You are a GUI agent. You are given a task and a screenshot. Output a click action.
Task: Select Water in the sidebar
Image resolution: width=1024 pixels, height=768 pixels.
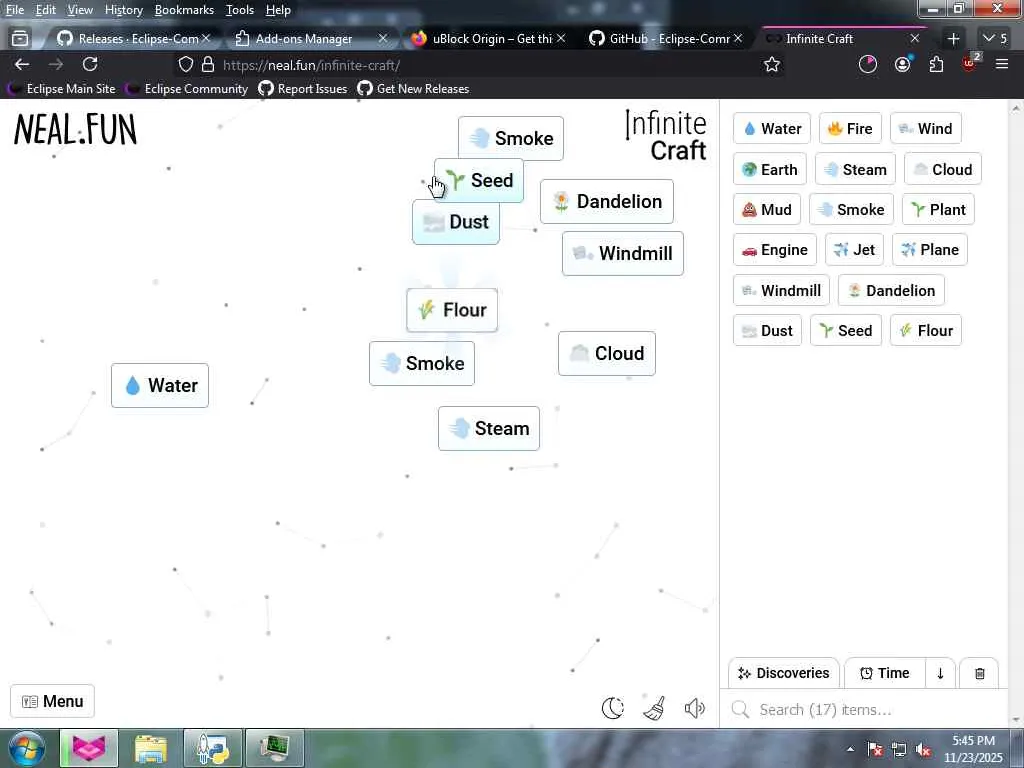click(772, 129)
